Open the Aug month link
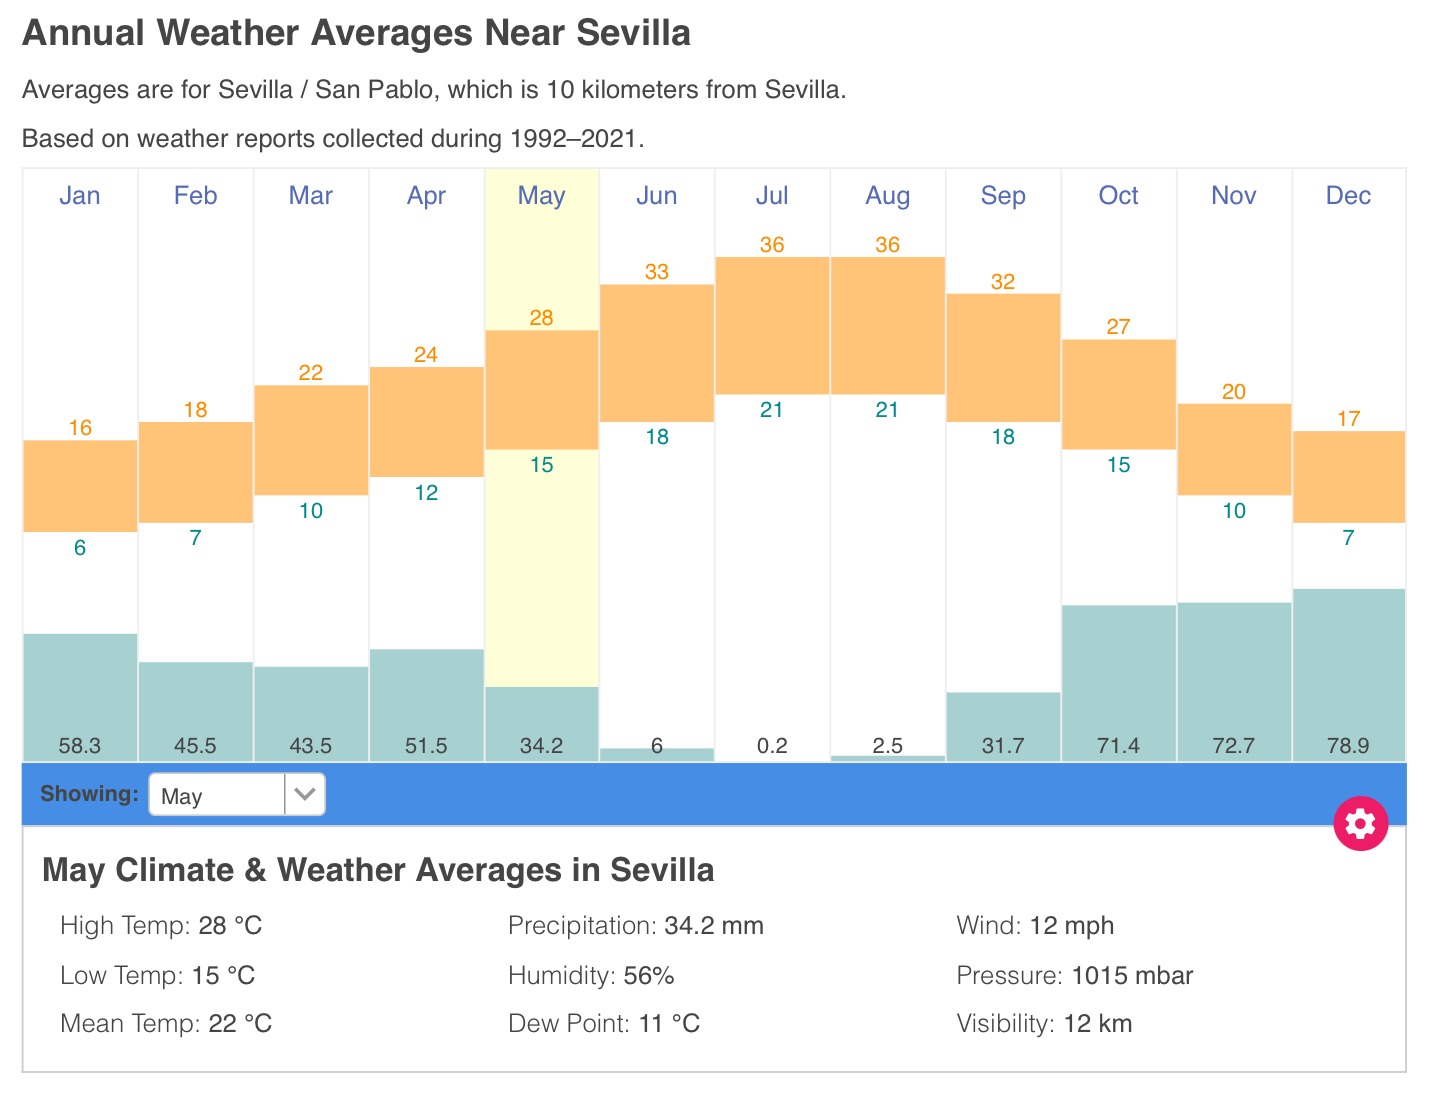The height and width of the screenshot is (1105, 1429). click(x=887, y=195)
